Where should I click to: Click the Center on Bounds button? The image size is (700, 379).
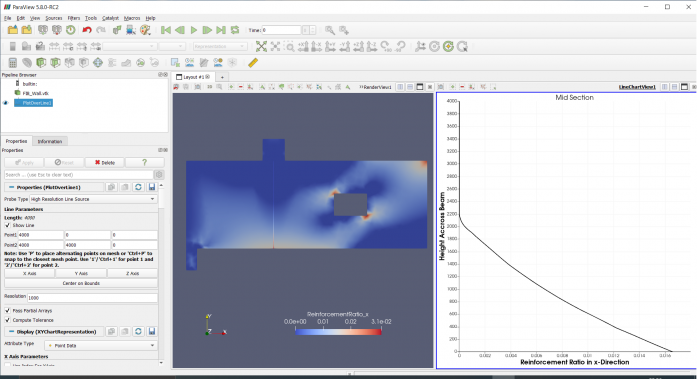pos(81,283)
